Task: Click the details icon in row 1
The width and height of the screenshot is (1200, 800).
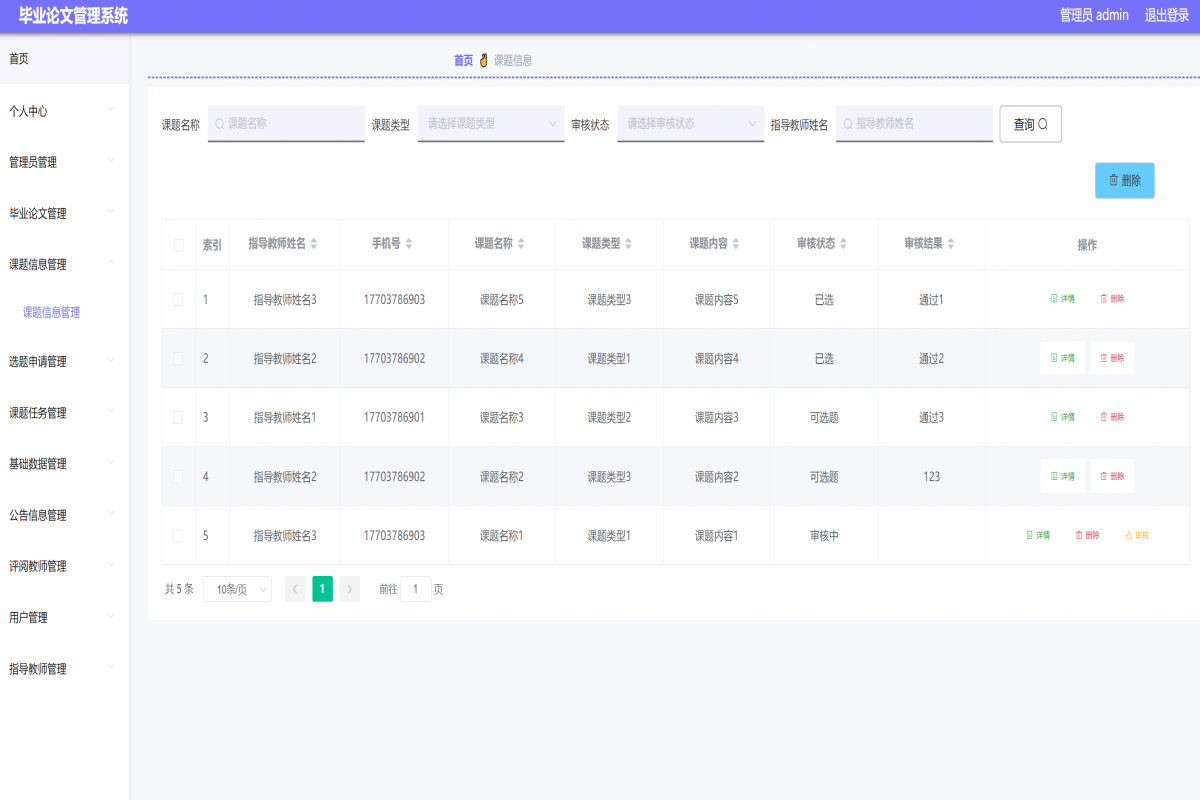Action: pyautogui.click(x=1062, y=299)
